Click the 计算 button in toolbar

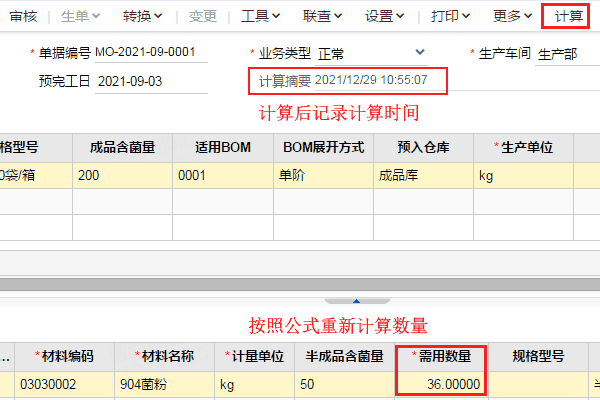(x=569, y=16)
